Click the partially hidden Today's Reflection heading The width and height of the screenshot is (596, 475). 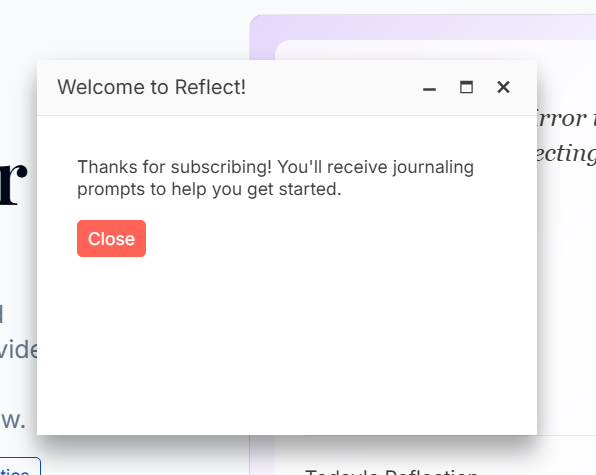pos(391,472)
